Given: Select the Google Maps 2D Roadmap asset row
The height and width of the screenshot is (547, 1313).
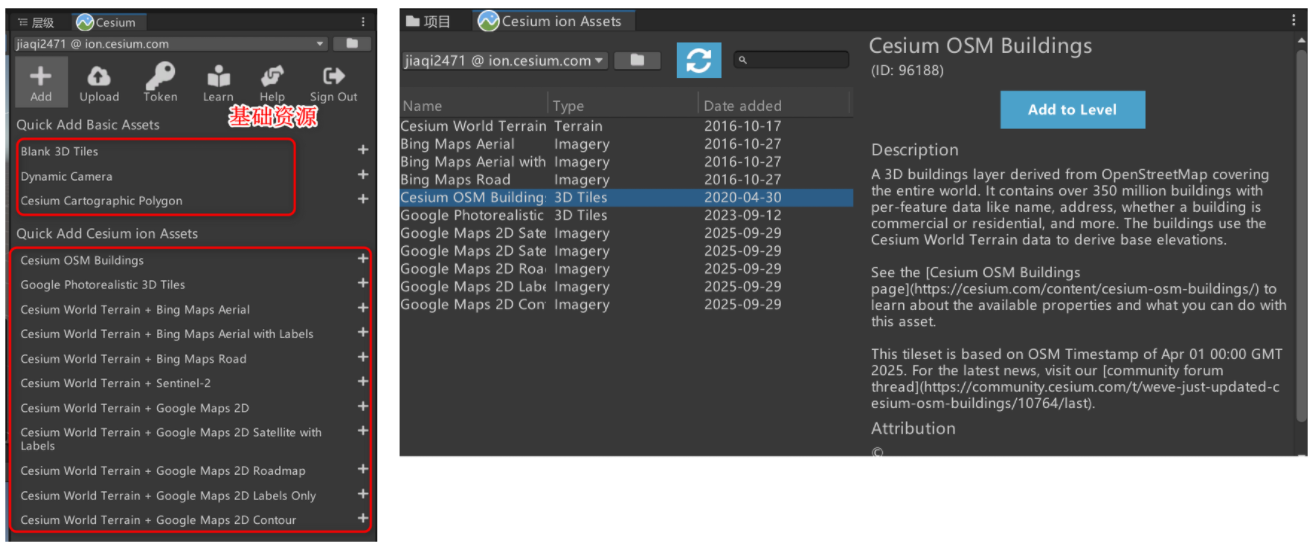Looking at the screenshot, I should (x=626, y=269).
